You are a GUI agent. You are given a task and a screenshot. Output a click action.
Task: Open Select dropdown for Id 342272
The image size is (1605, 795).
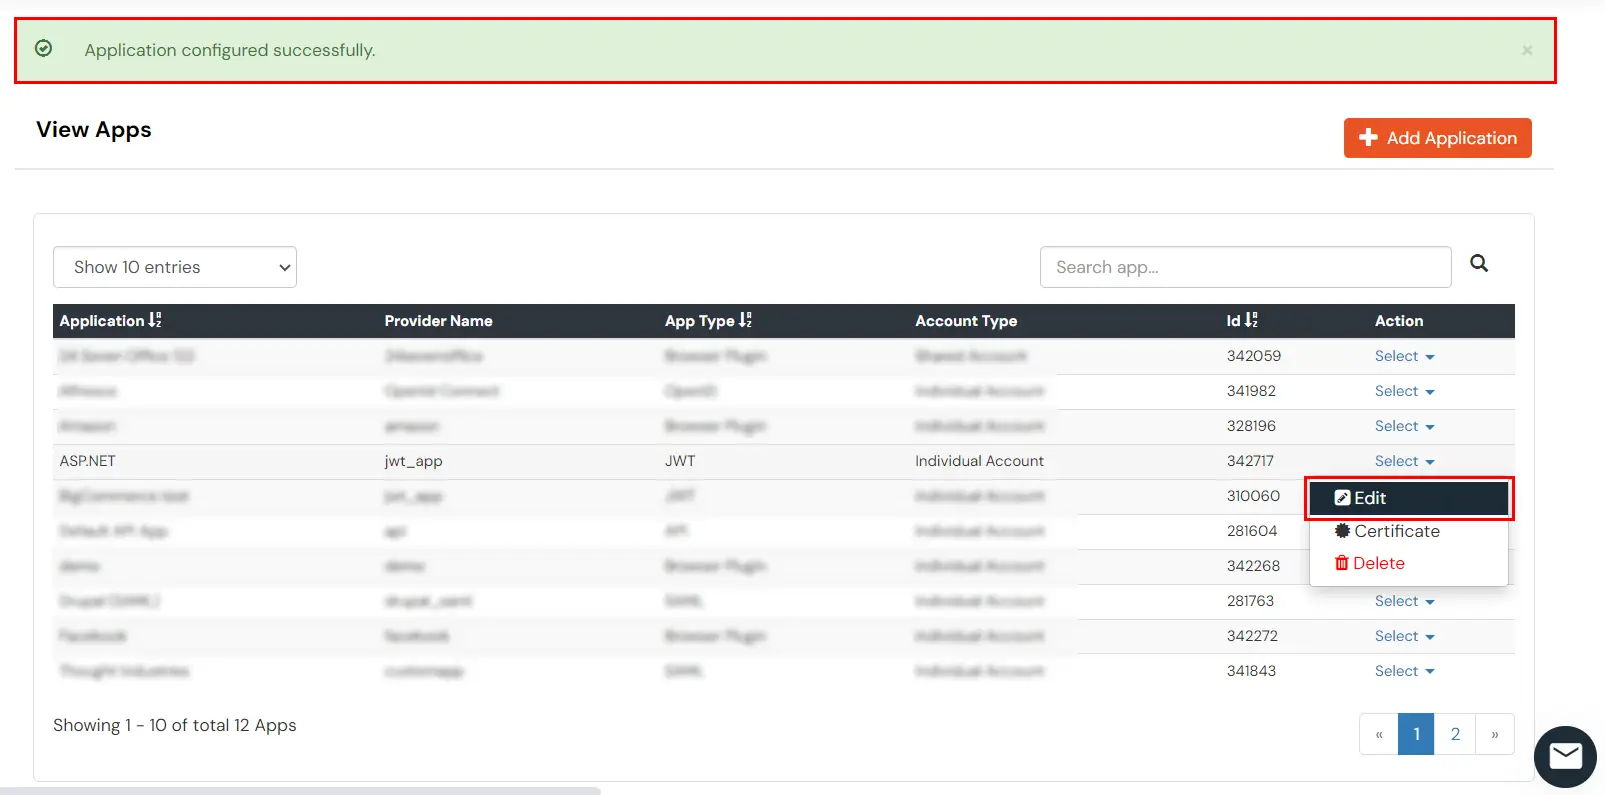click(1404, 636)
